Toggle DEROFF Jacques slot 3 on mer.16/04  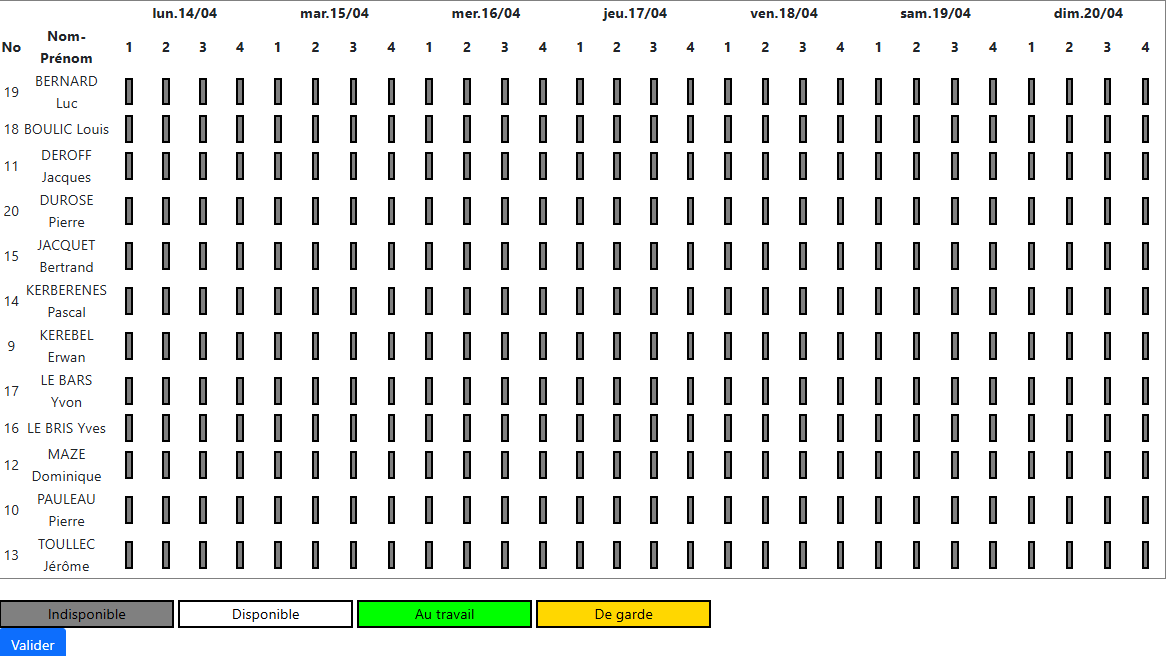click(x=504, y=166)
